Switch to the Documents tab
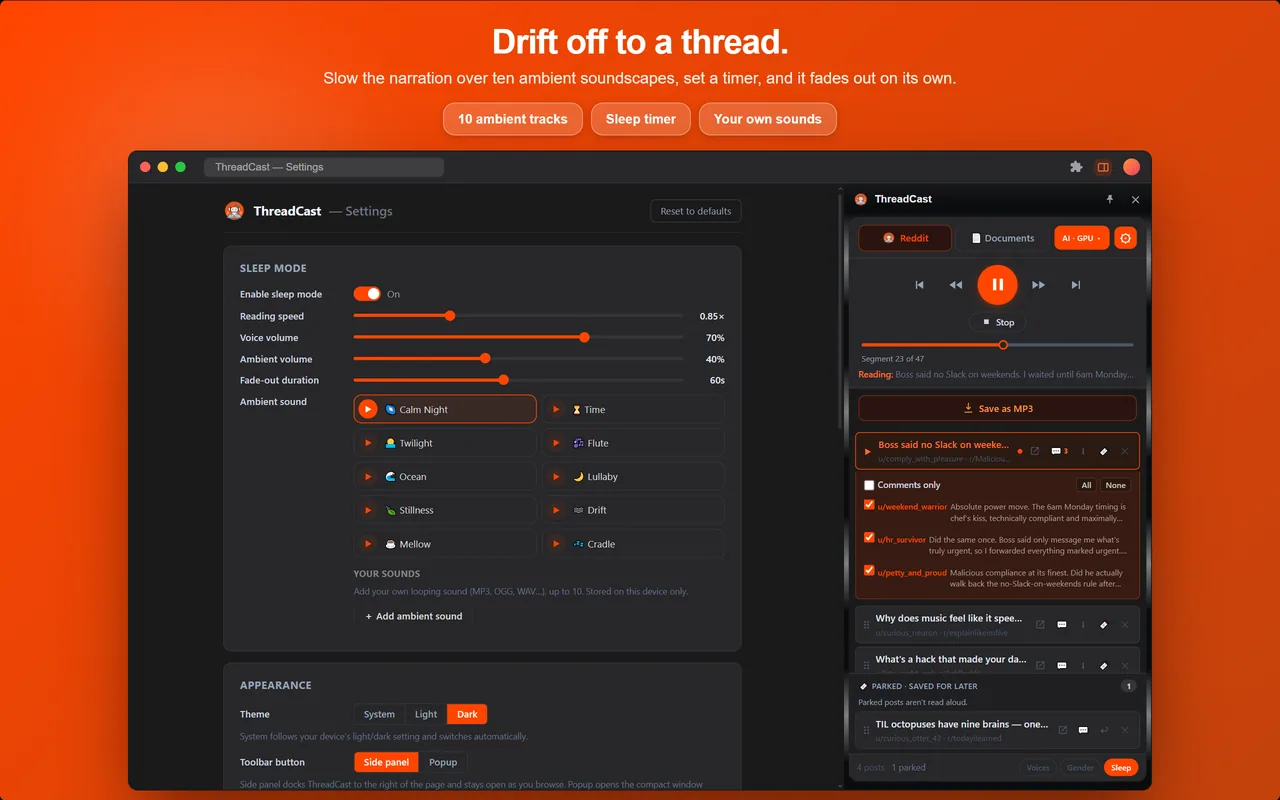The width and height of the screenshot is (1280, 800). [1002, 238]
